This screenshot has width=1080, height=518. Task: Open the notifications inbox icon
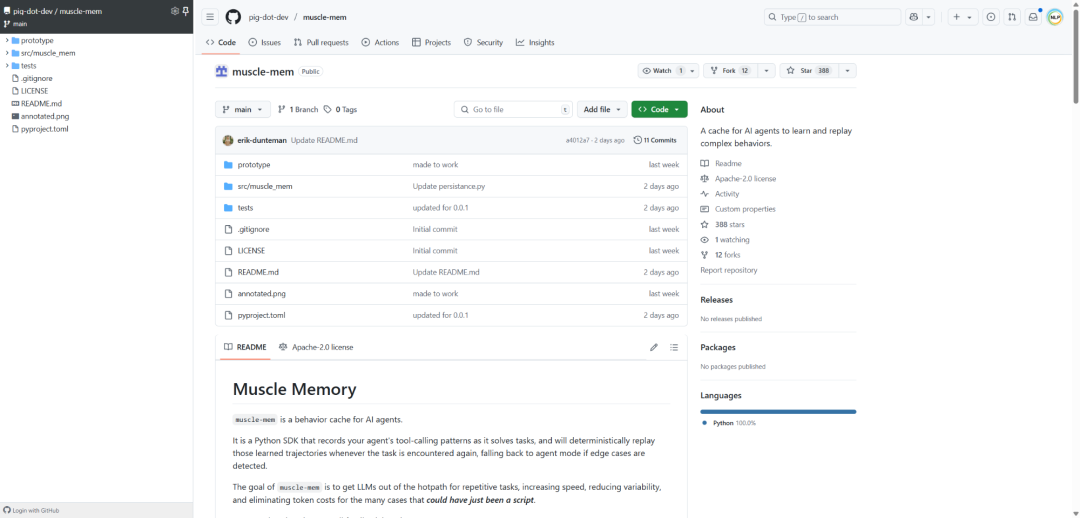coord(1032,17)
